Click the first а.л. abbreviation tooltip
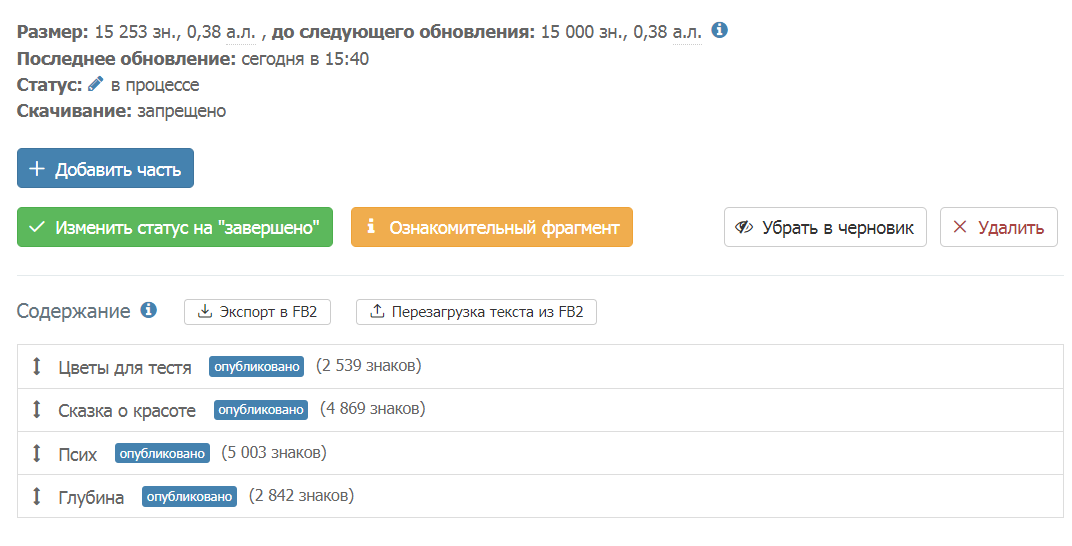This screenshot has width=1072, height=546. coord(241,31)
